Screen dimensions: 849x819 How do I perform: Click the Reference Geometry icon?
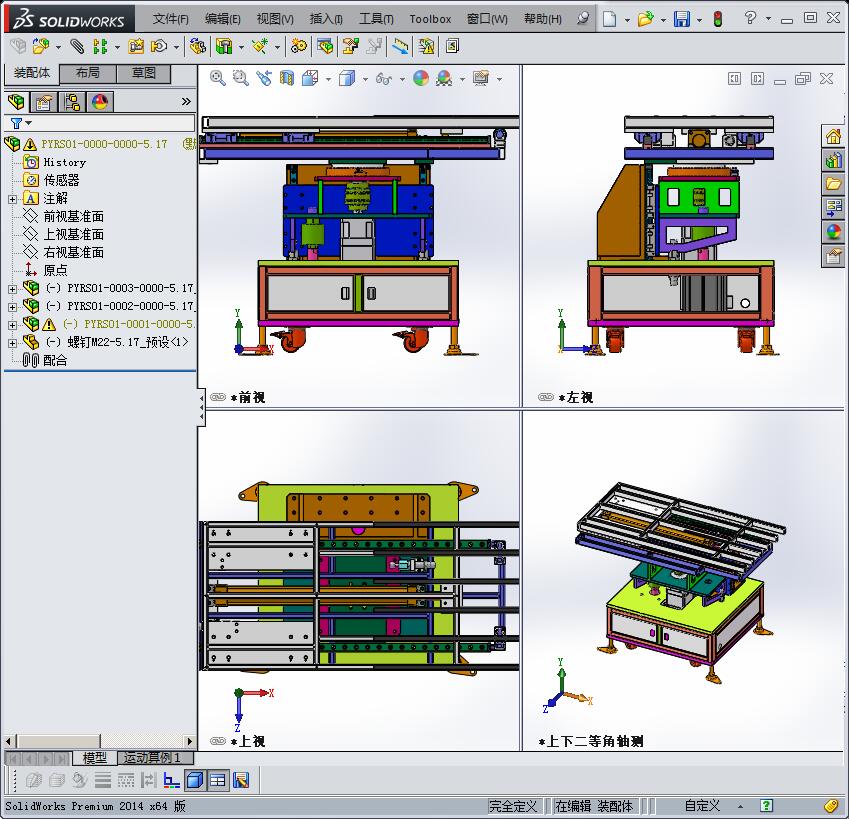(x=260, y=47)
